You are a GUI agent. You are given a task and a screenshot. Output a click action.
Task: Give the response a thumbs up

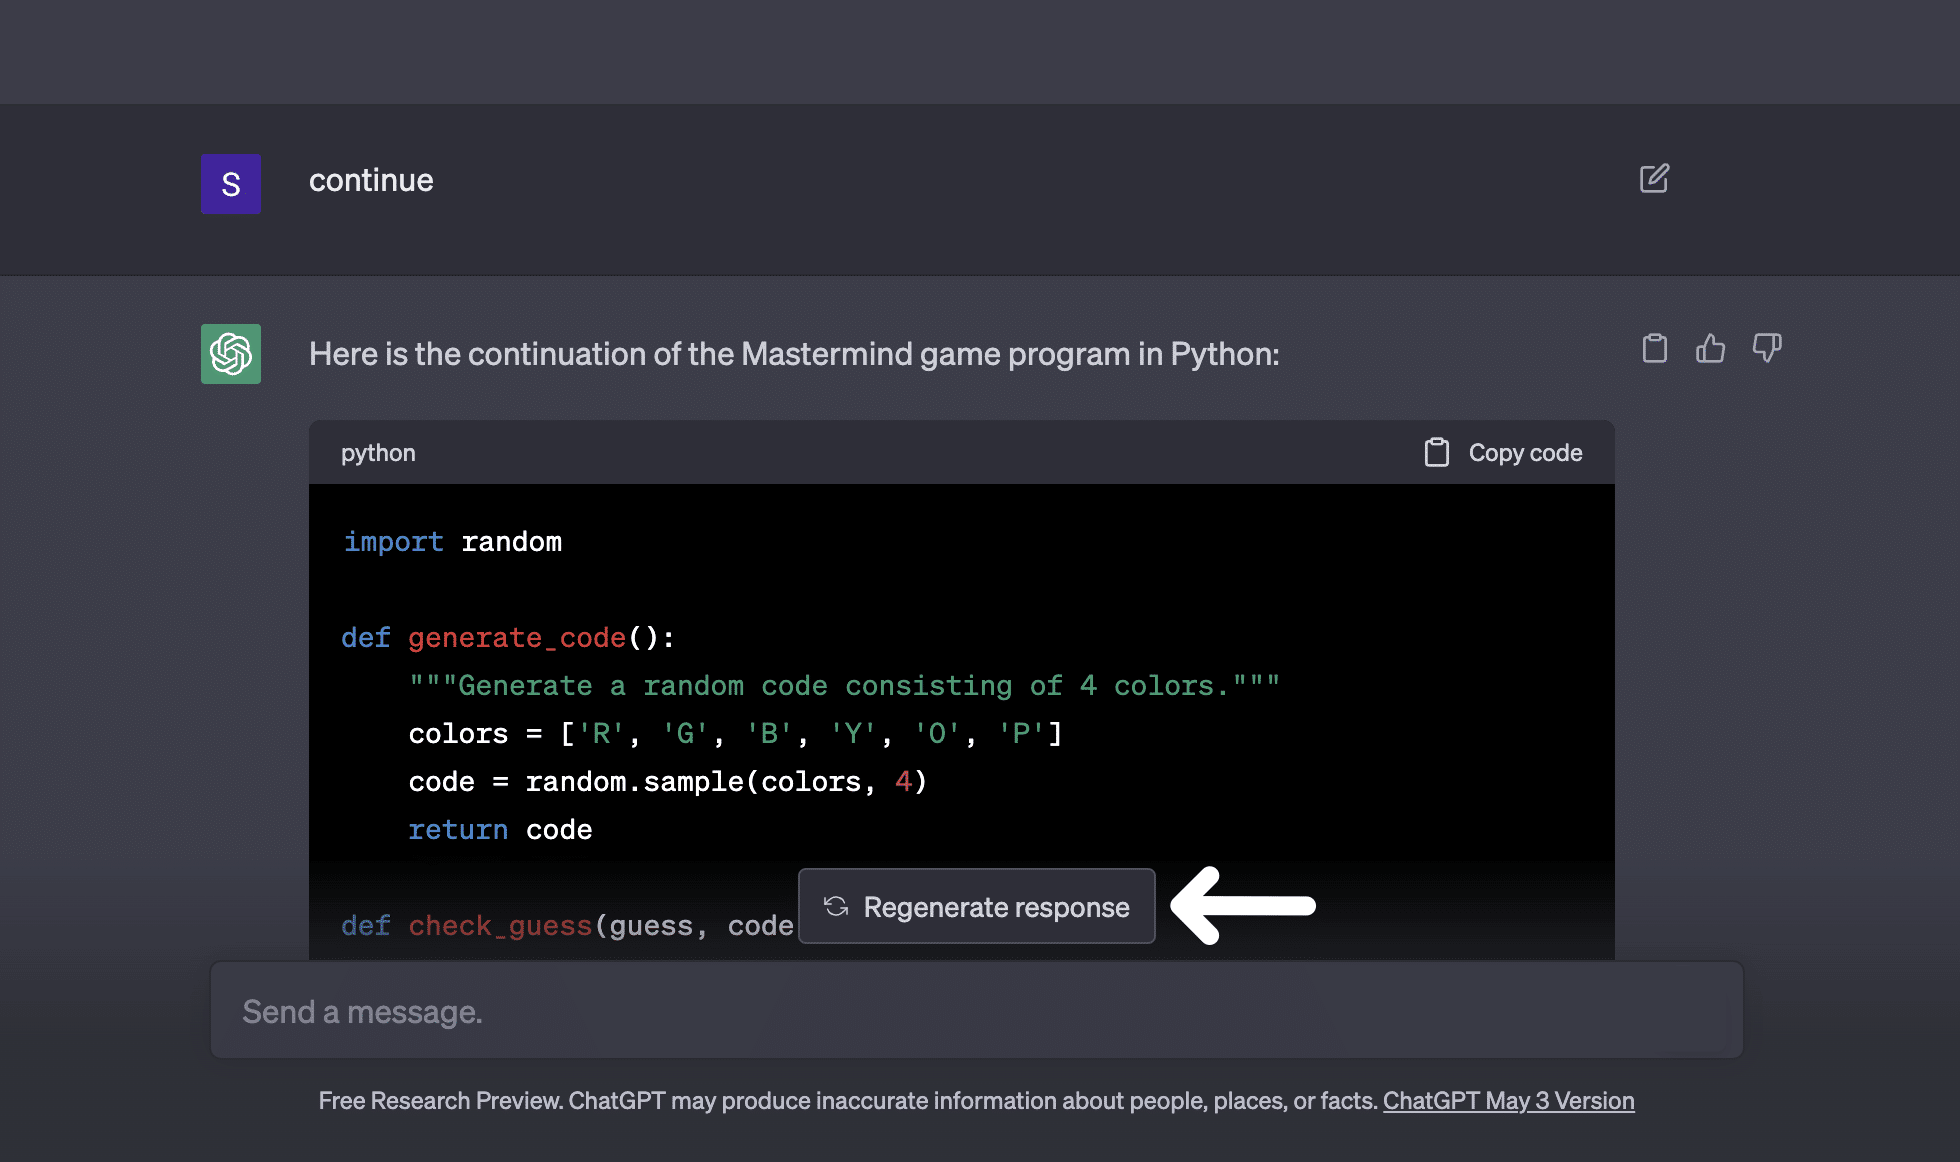(x=1711, y=348)
